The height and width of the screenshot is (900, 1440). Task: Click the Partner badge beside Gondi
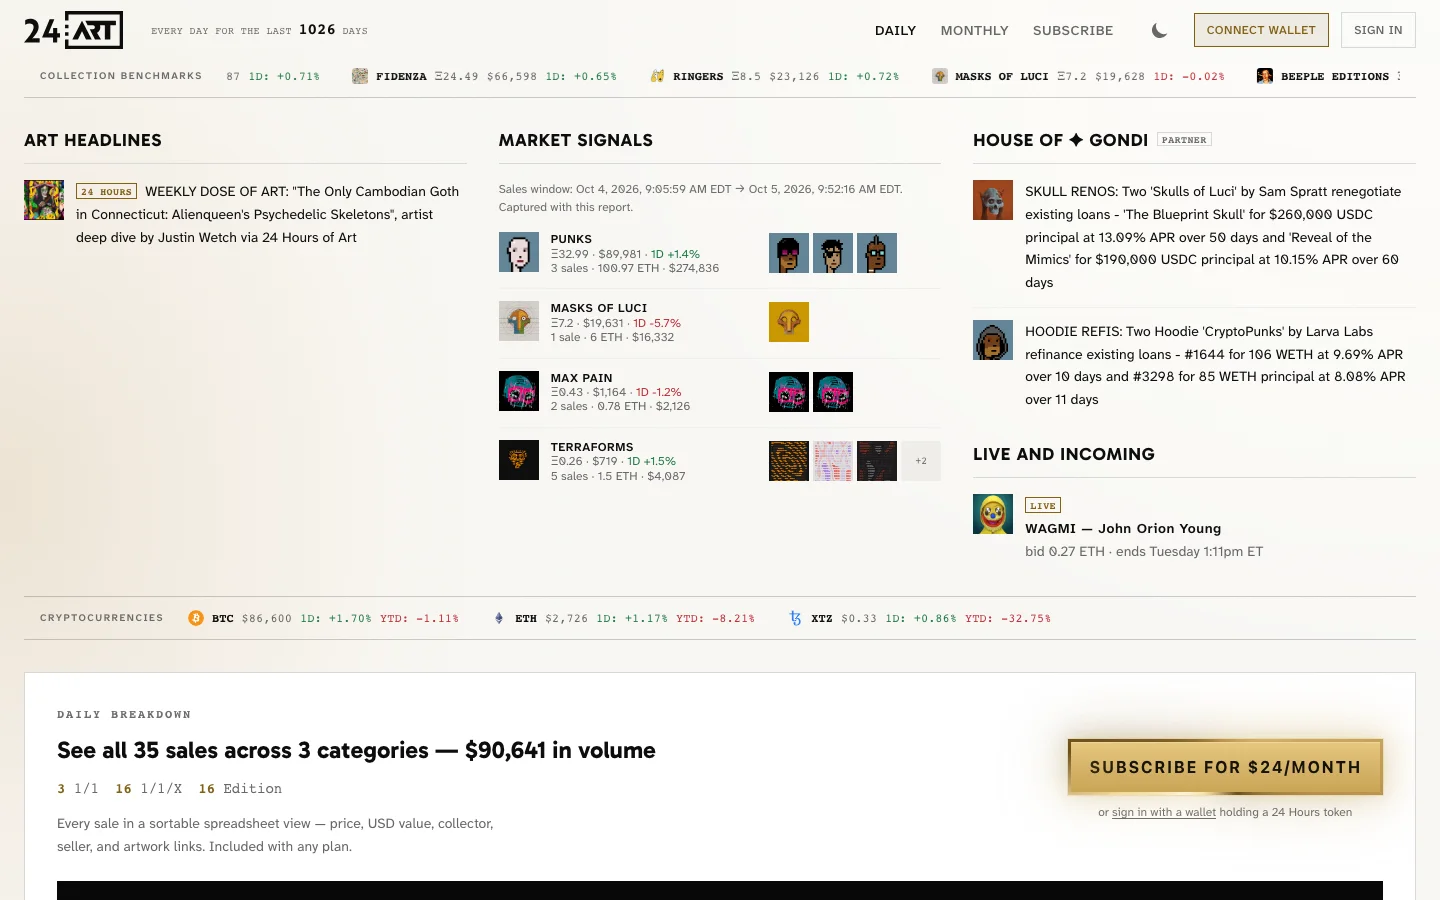click(1184, 140)
